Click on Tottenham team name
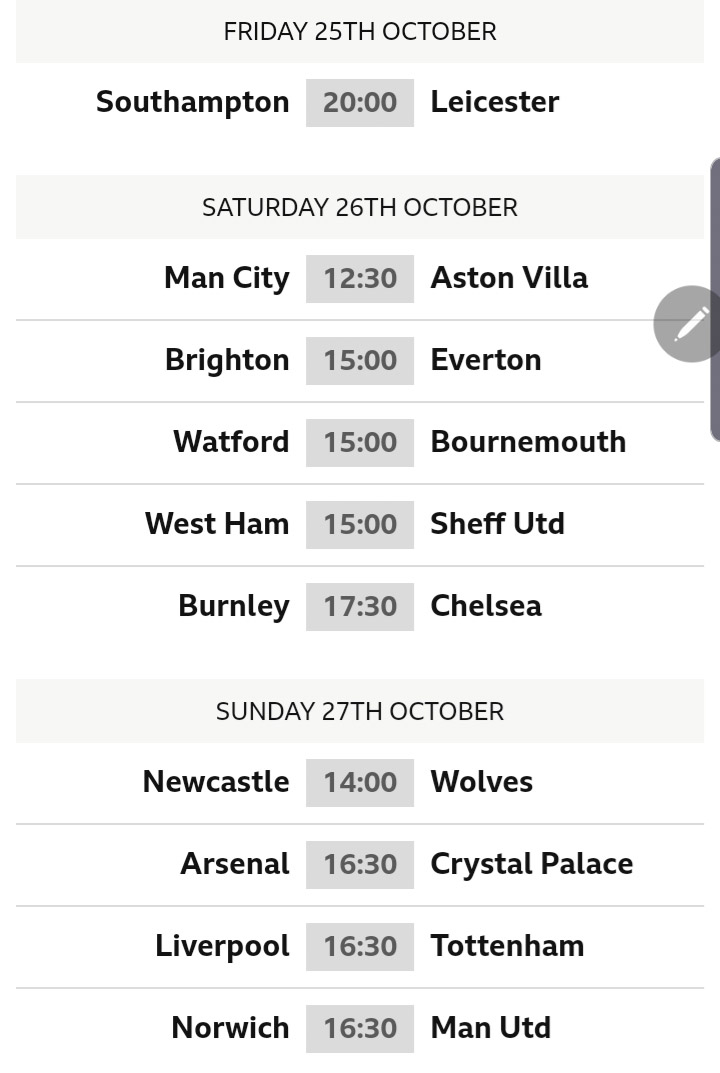 point(507,946)
